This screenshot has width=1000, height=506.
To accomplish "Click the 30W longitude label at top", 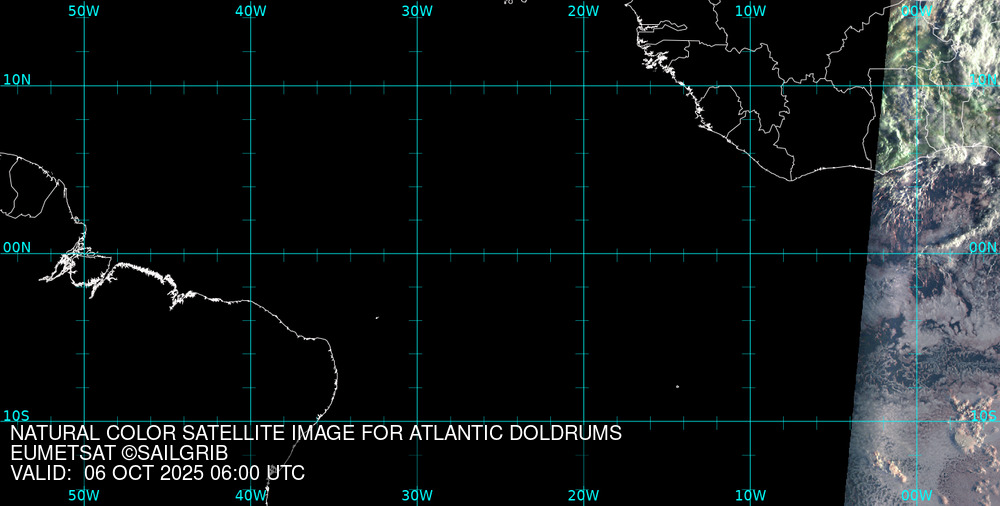I will point(417,10).
